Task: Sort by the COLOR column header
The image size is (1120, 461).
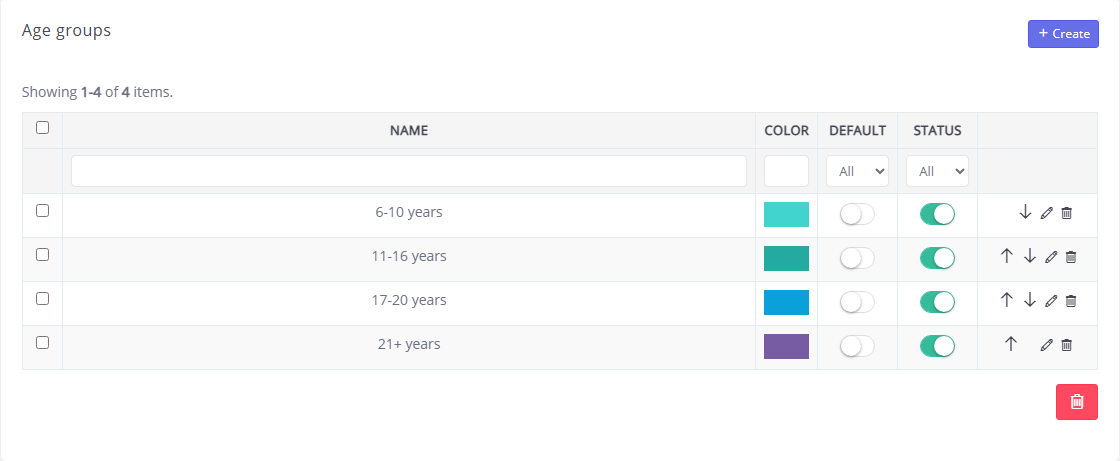Action: click(786, 131)
